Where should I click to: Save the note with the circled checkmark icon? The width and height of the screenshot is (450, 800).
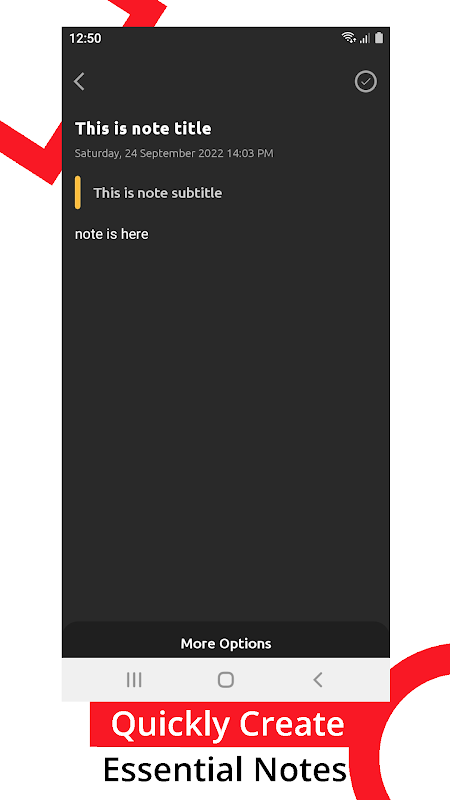[365, 82]
